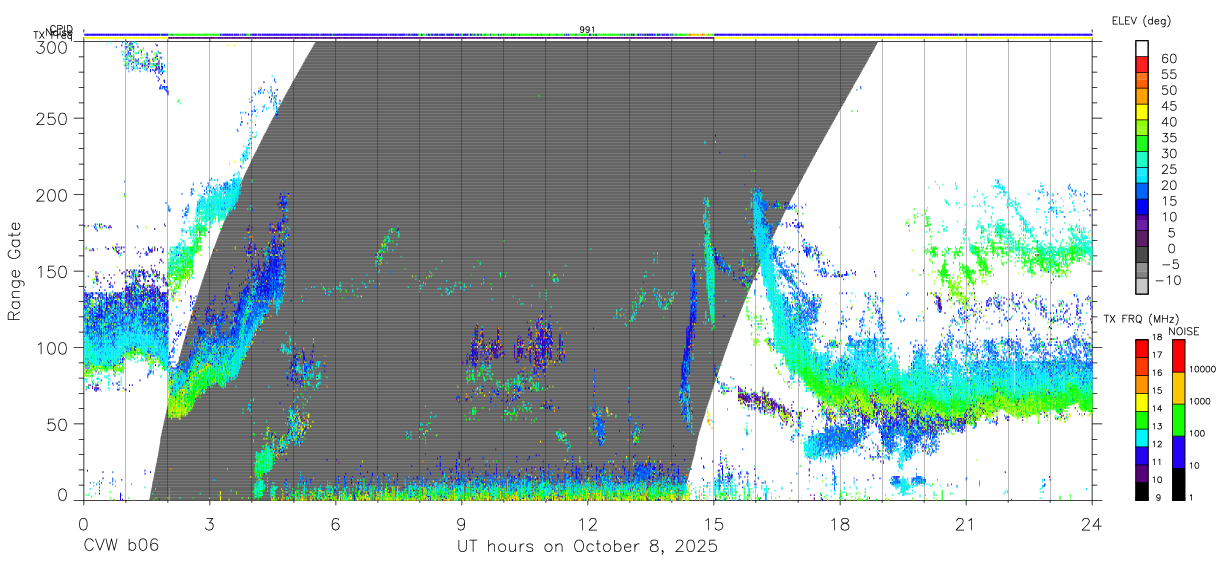Click the 'CVW b06' radar label
The width and height of the screenshot is (1228, 567).
click(x=121, y=547)
